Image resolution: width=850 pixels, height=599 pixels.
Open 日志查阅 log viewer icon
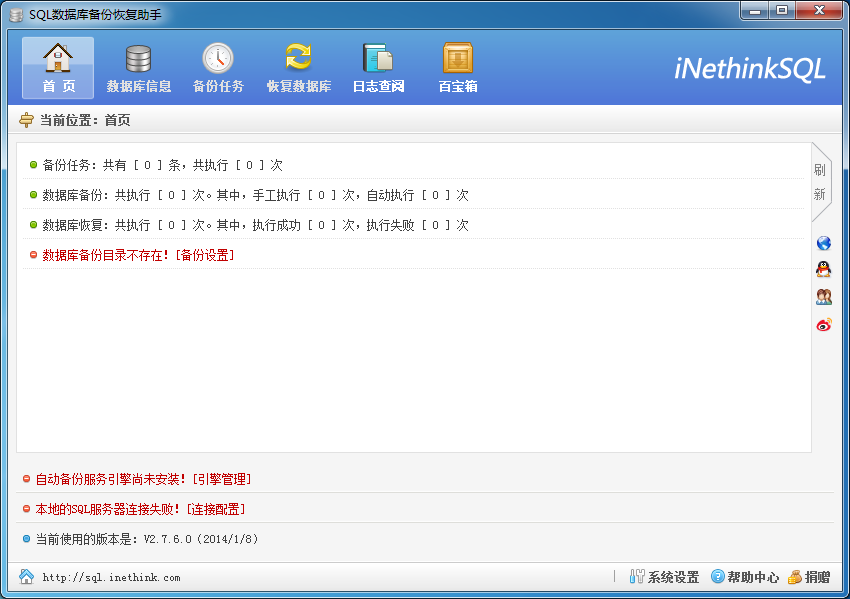pos(378,68)
